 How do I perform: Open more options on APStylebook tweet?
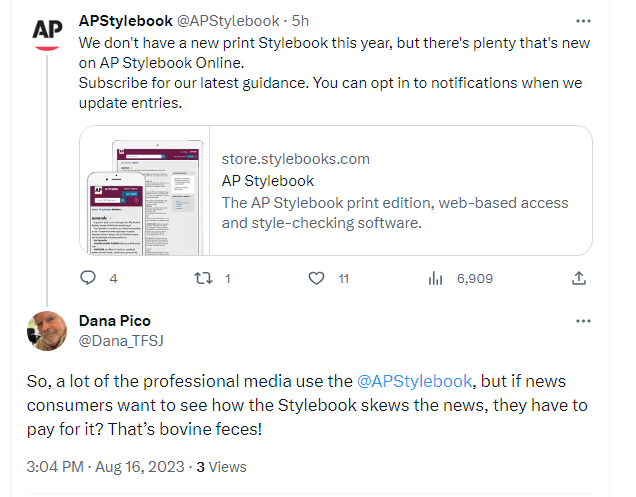point(584,20)
